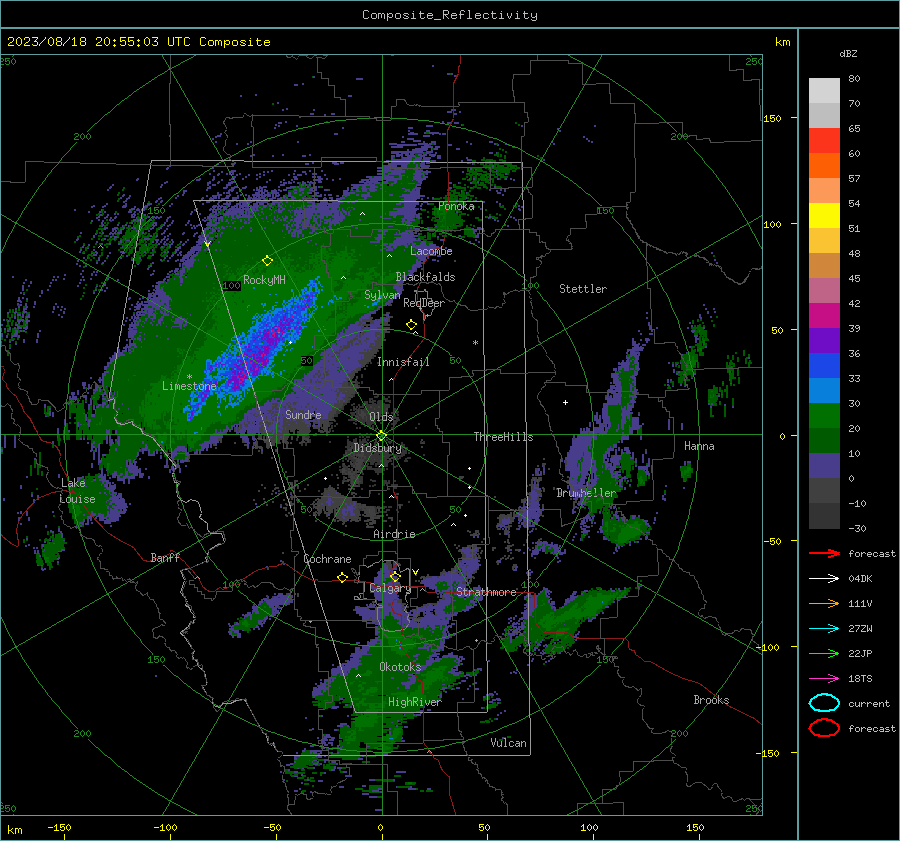Select the magenta 39-42 dBZ color swatch
The image size is (900, 841).
point(824,316)
